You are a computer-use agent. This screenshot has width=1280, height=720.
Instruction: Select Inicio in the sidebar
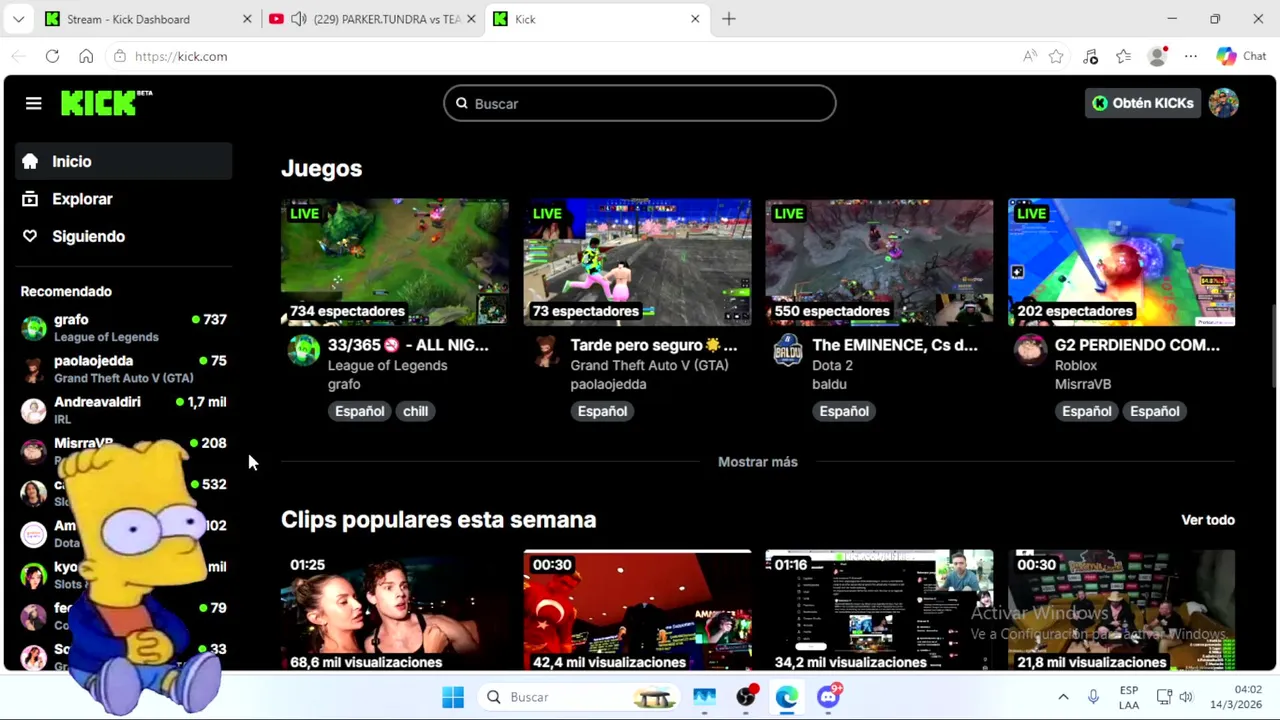124,161
